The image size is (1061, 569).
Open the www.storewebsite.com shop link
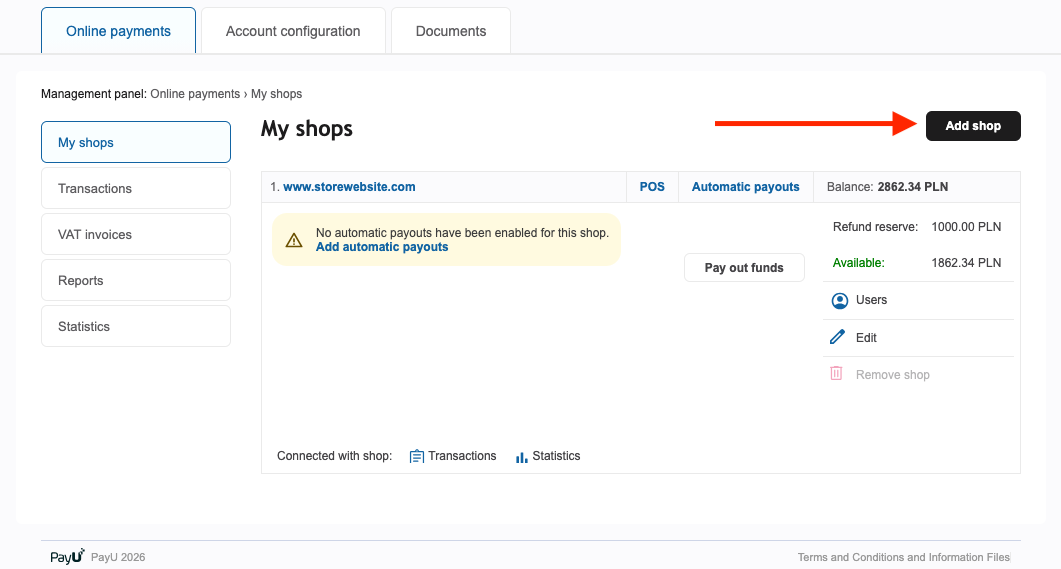[x=349, y=187]
